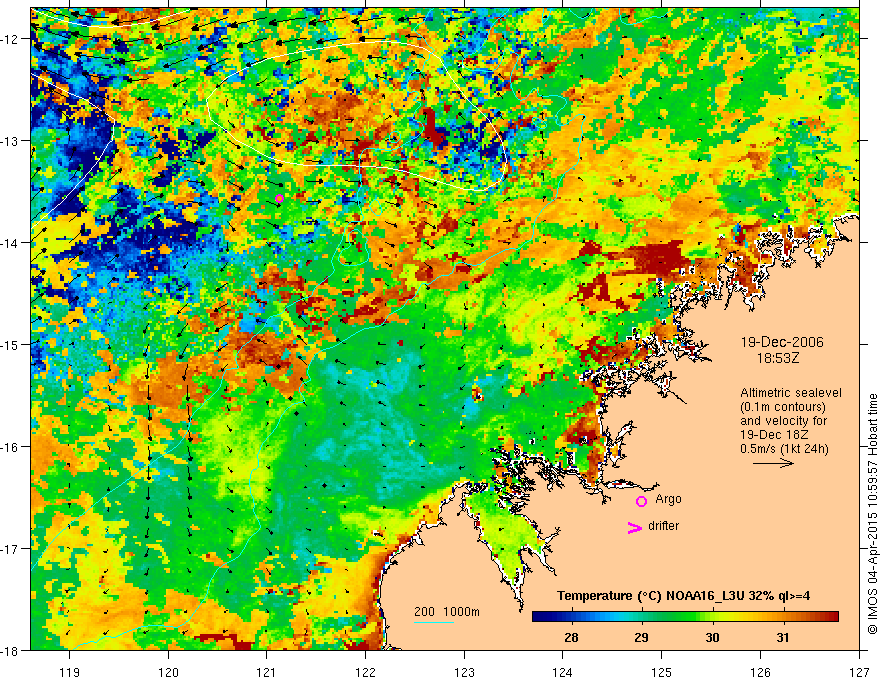Click the "200 1000m" depth label

447,612
